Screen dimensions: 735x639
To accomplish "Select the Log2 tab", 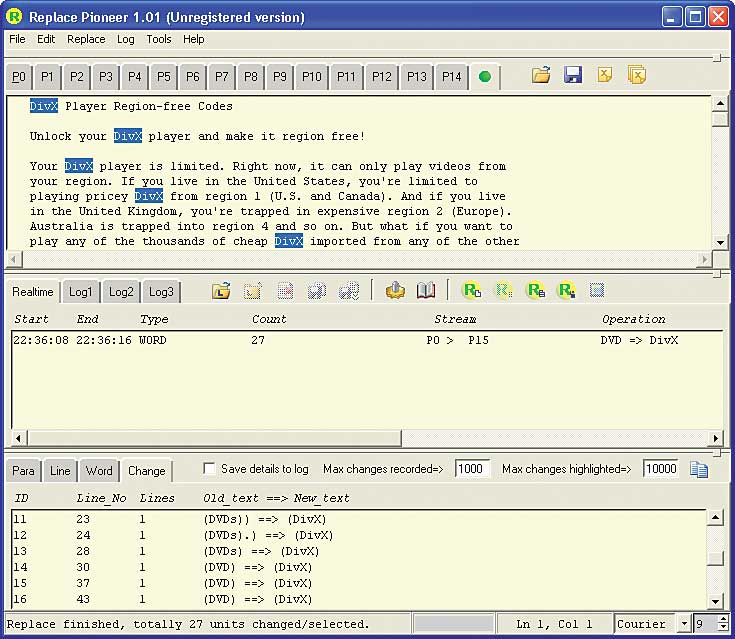I will 121,292.
